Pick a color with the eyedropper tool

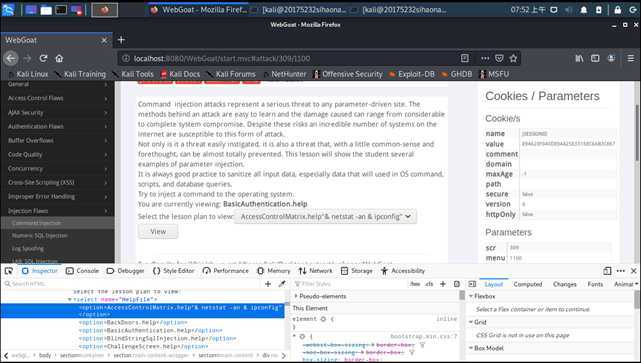(x=282, y=284)
